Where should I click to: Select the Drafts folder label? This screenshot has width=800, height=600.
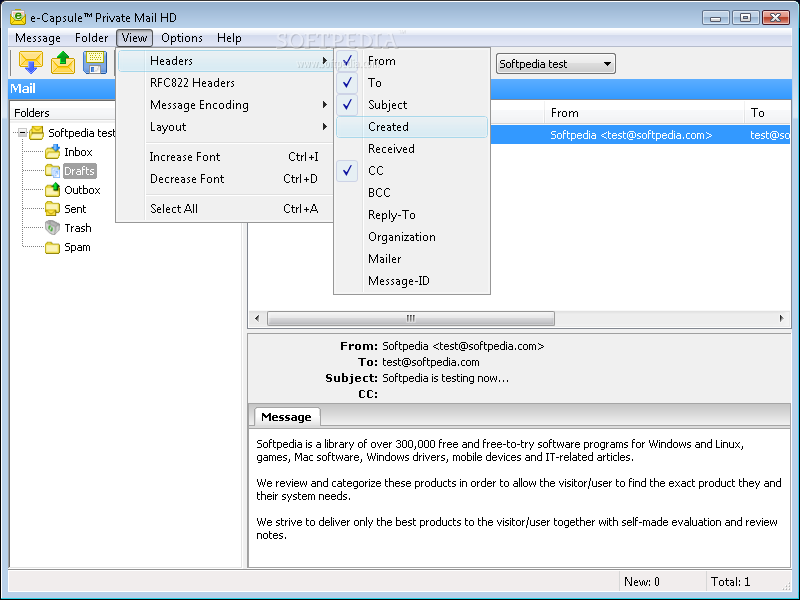[79, 171]
